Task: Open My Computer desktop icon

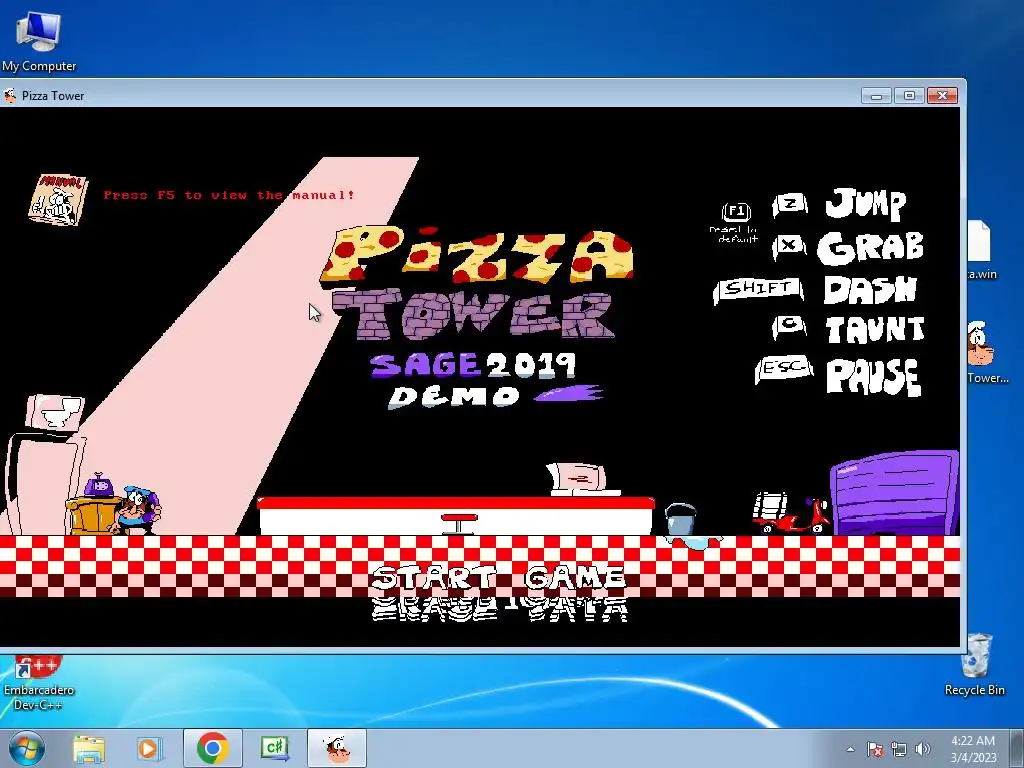Action: tap(39, 42)
